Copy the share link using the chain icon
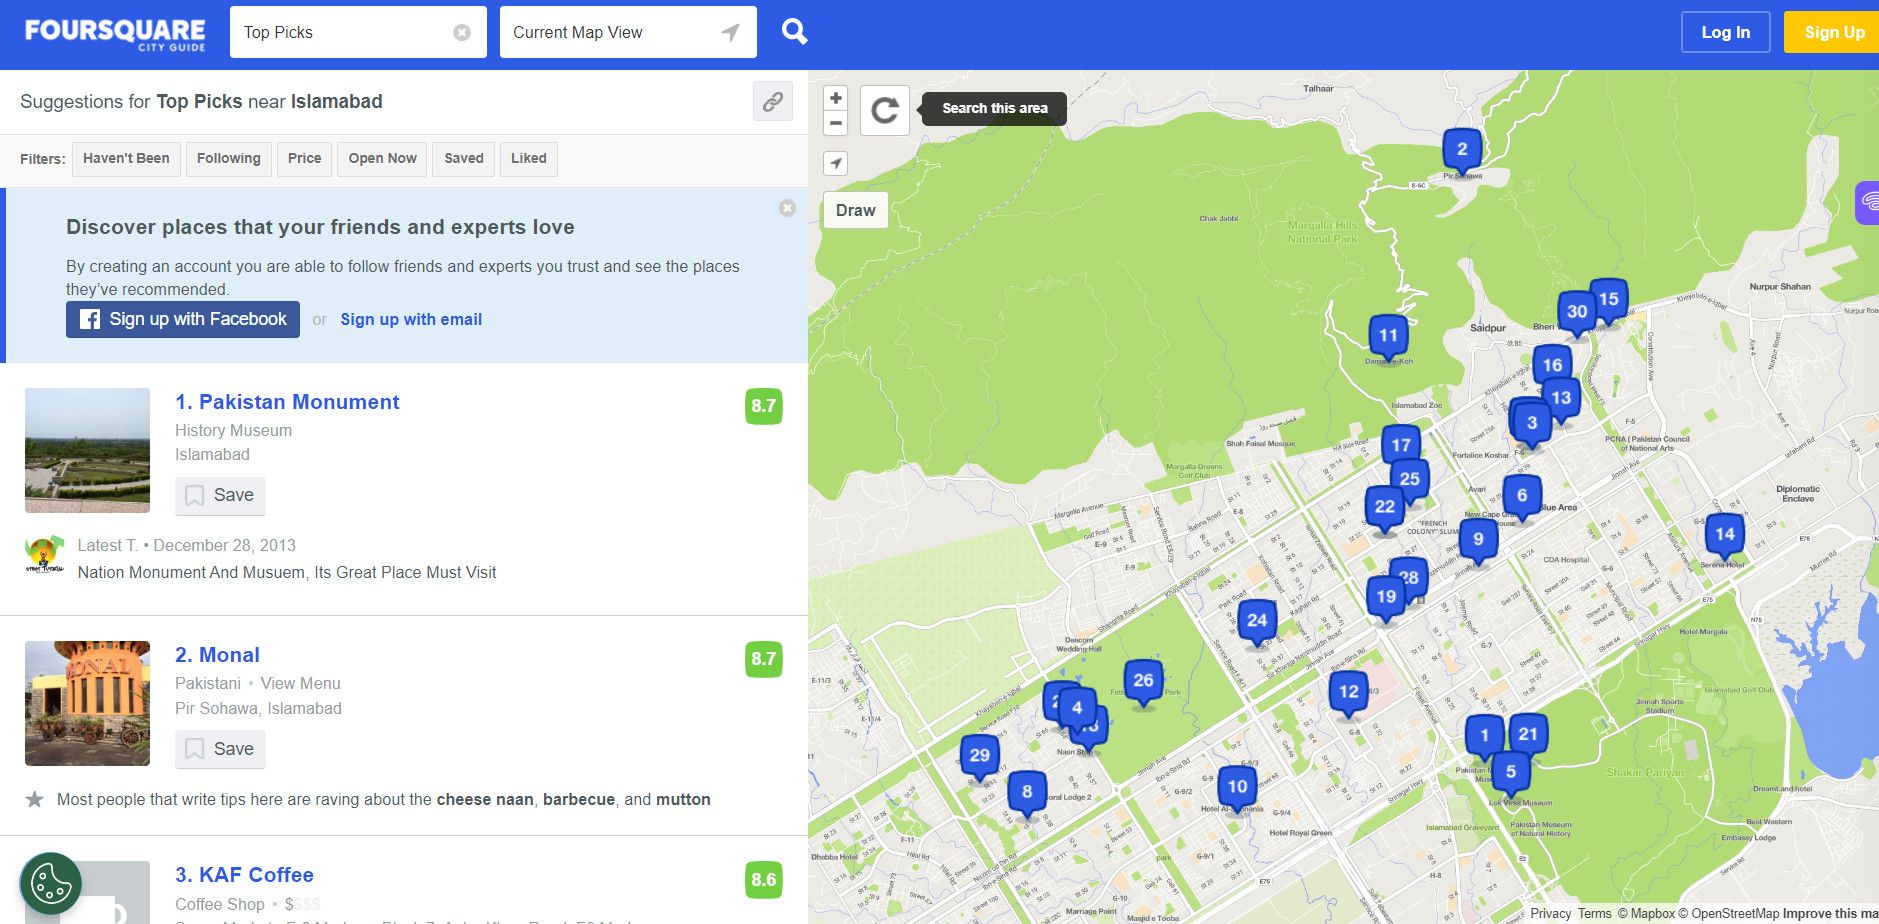1879x924 pixels. [771, 102]
